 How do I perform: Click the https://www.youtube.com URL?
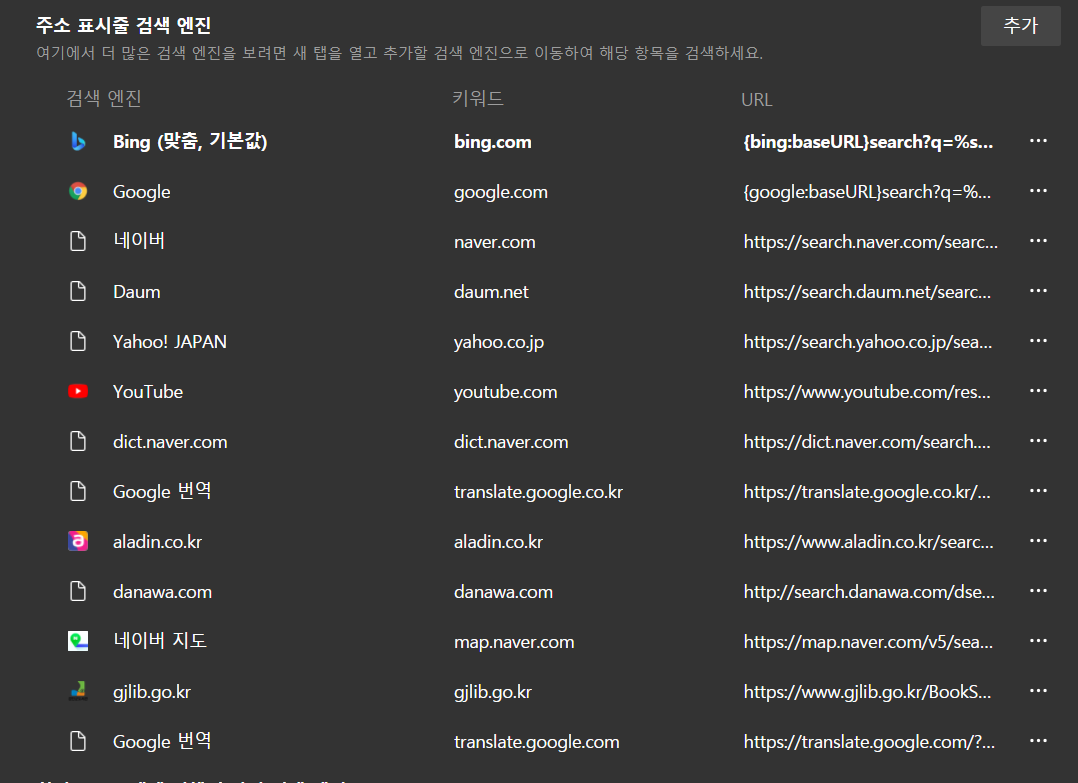point(867,392)
